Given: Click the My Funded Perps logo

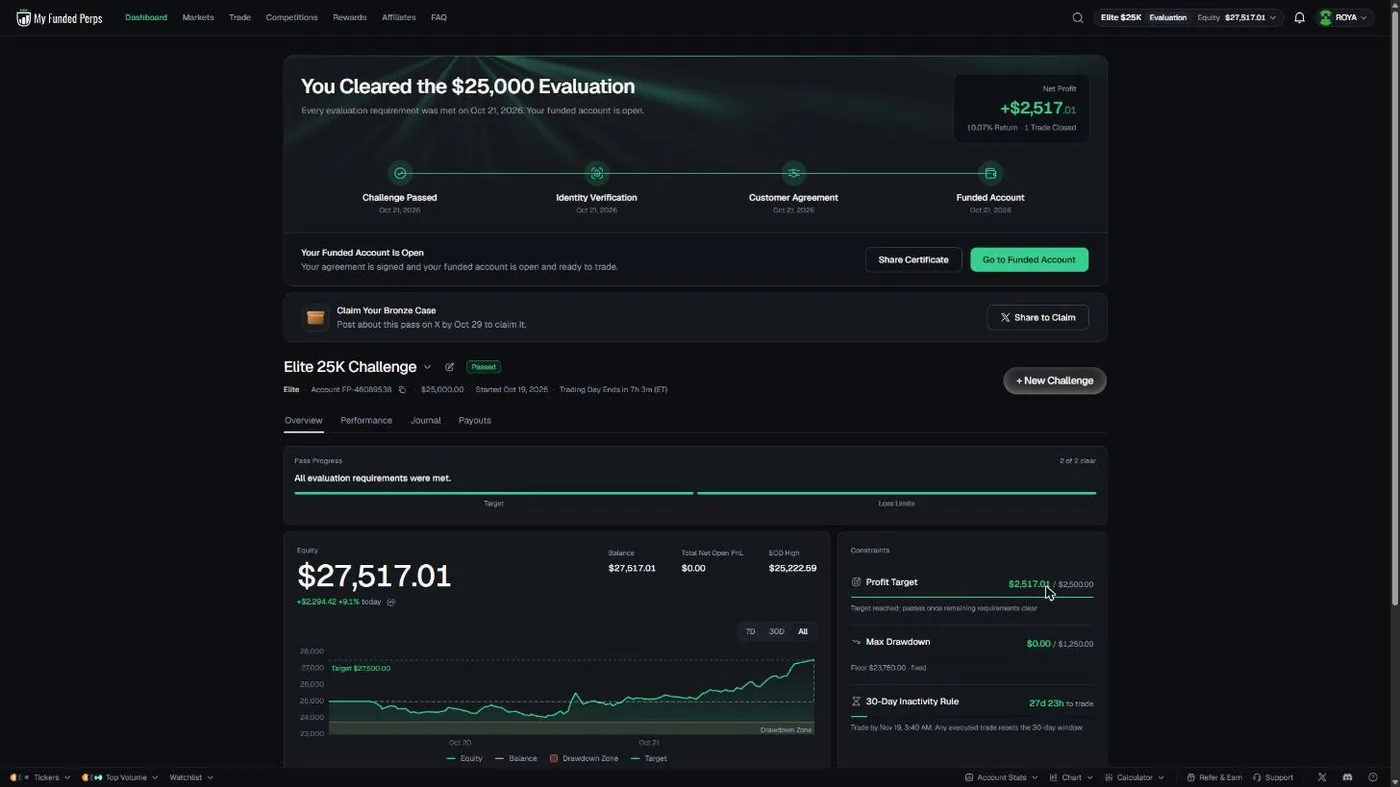Looking at the screenshot, I should coord(59,18).
